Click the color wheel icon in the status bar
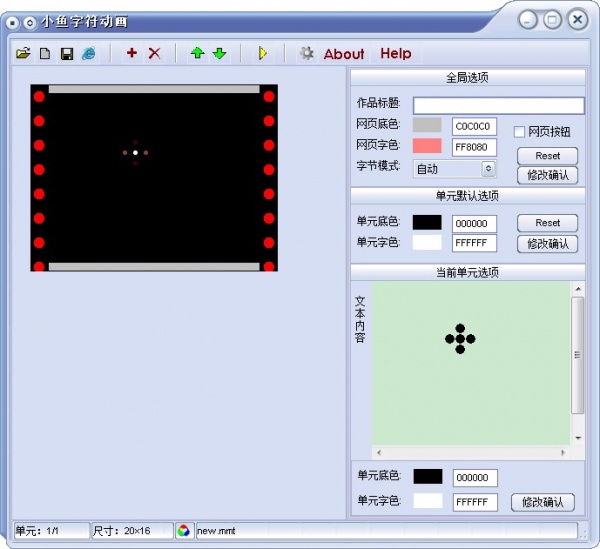This screenshot has height=549, width=600. coord(184,531)
